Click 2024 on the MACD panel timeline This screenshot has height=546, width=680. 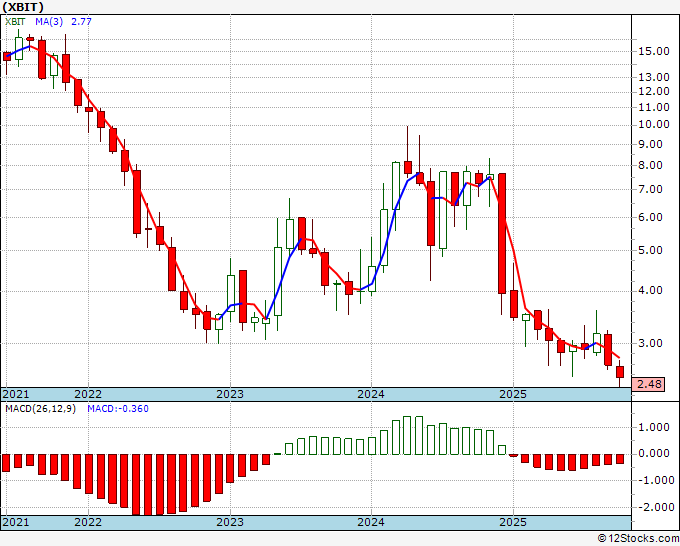[x=371, y=522]
